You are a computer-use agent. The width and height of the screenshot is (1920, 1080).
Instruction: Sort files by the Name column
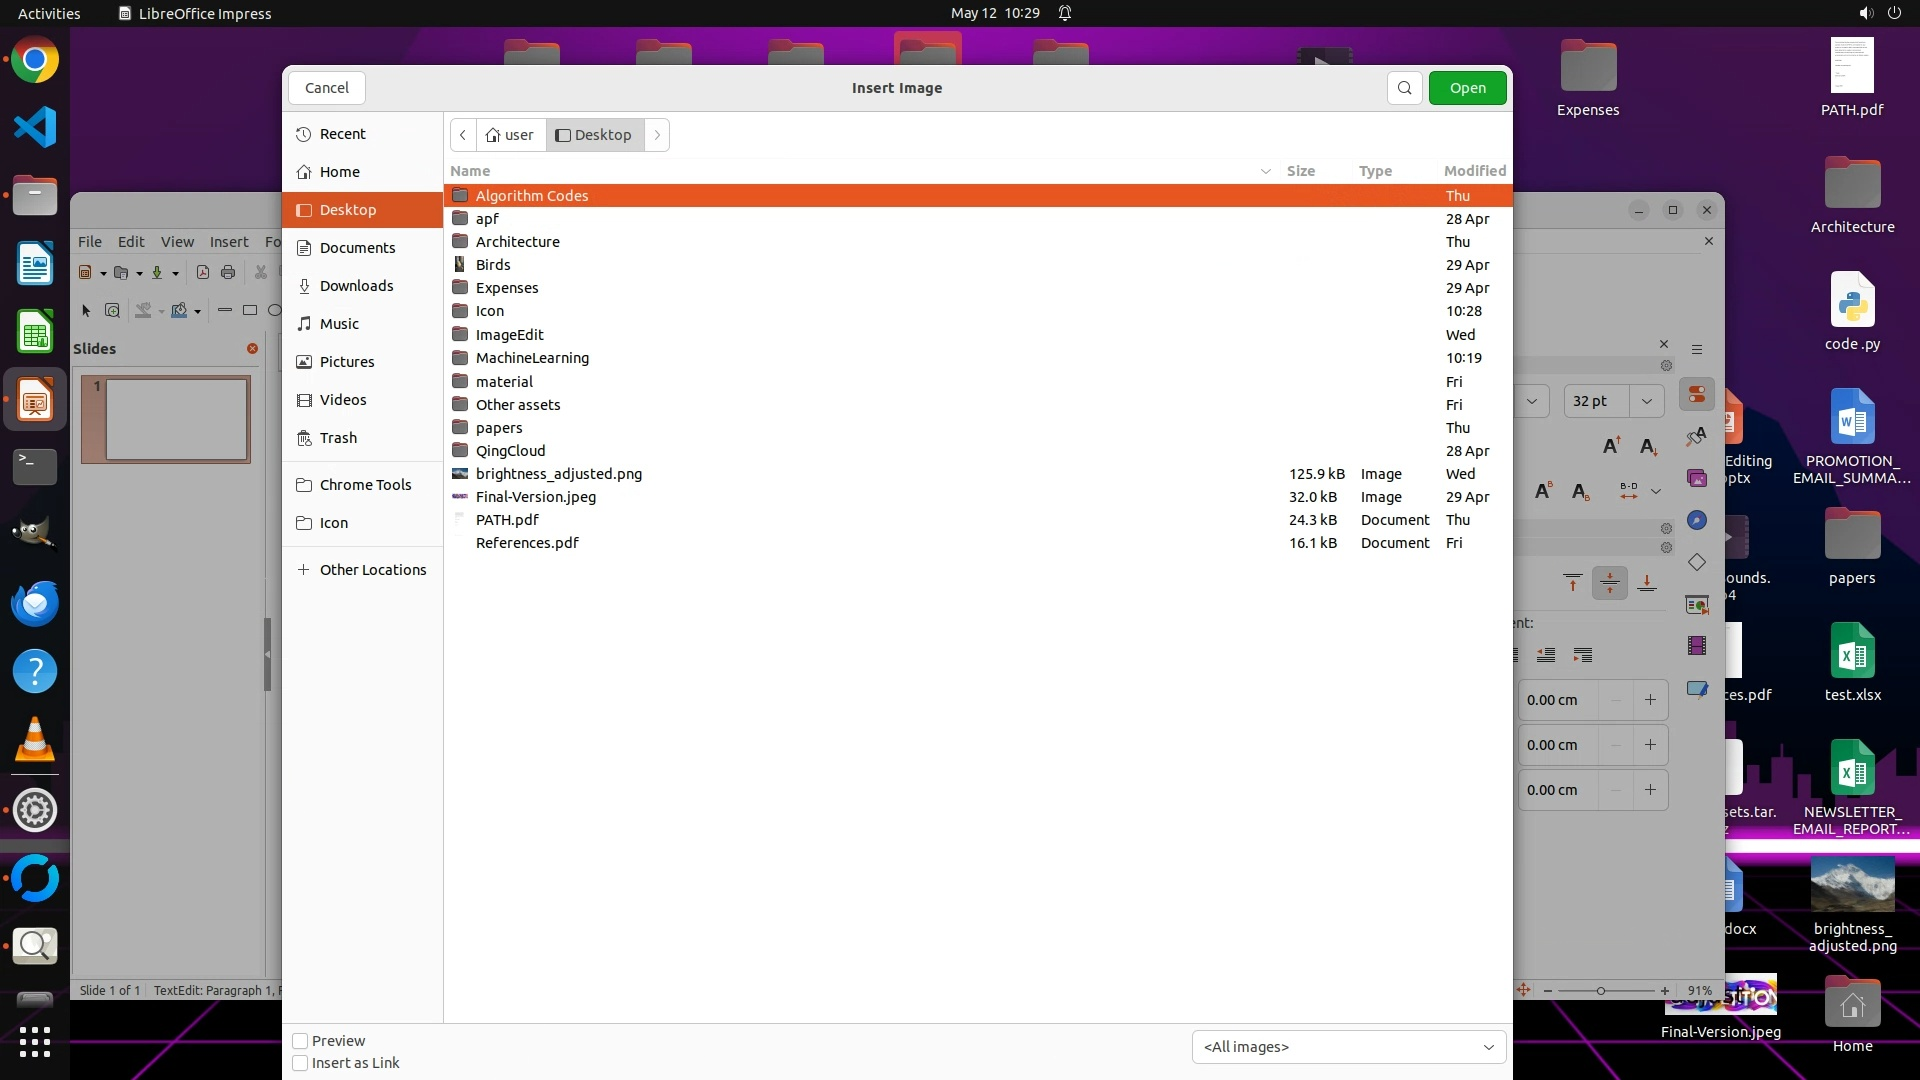470,171
